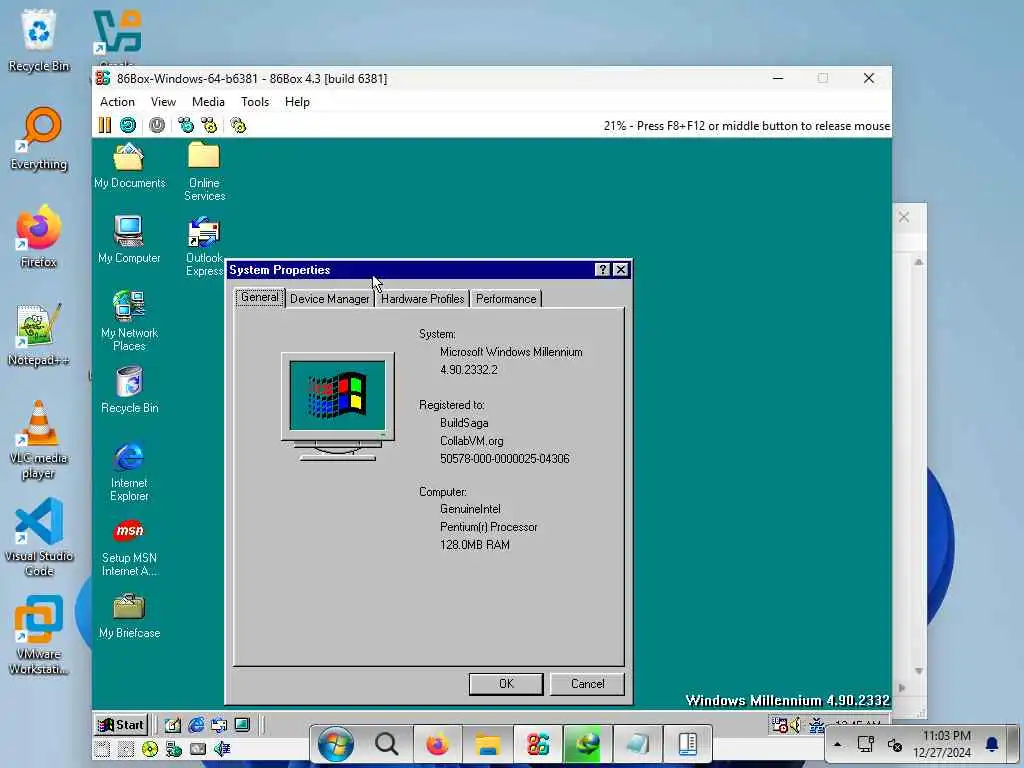This screenshot has width=1024, height=768.
Task: Switch to the Performance tab
Action: (x=506, y=299)
